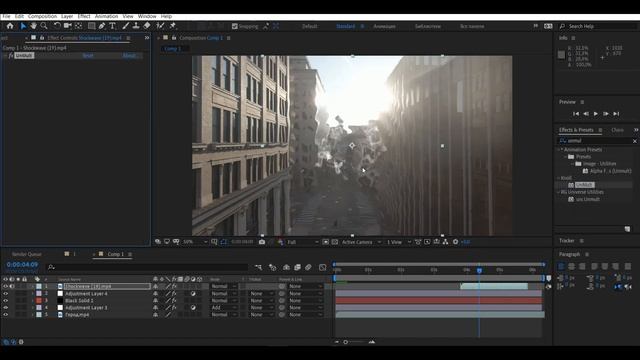The height and width of the screenshot is (360, 640).
Task: Select the Zoom magnifier tool
Action: coord(44,26)
